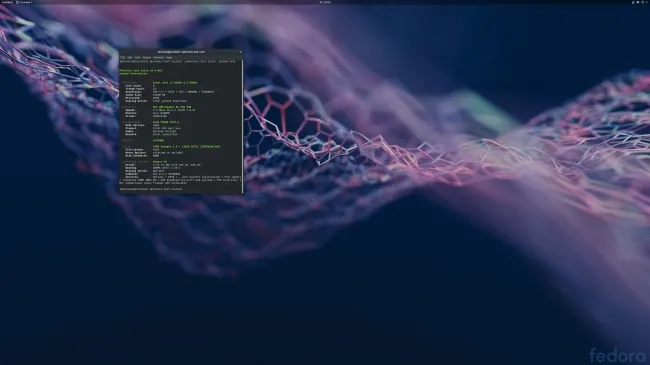The height and width of the screenshot is (365, 650).
Task: Open the clock and calendar in top bar
Action: 325,2
